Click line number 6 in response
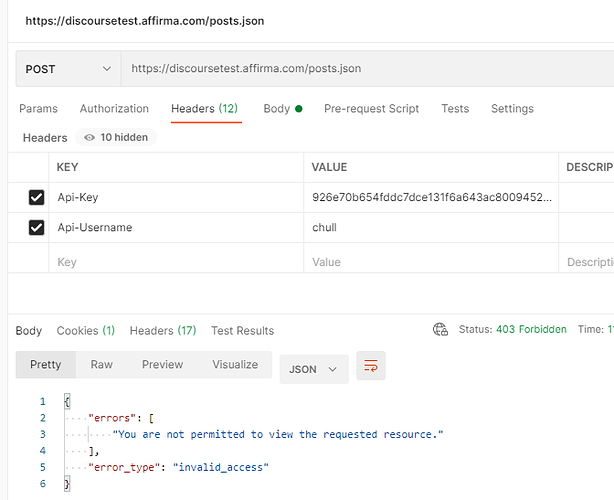The height and width of the screenshot is (500, 614). 43,484
